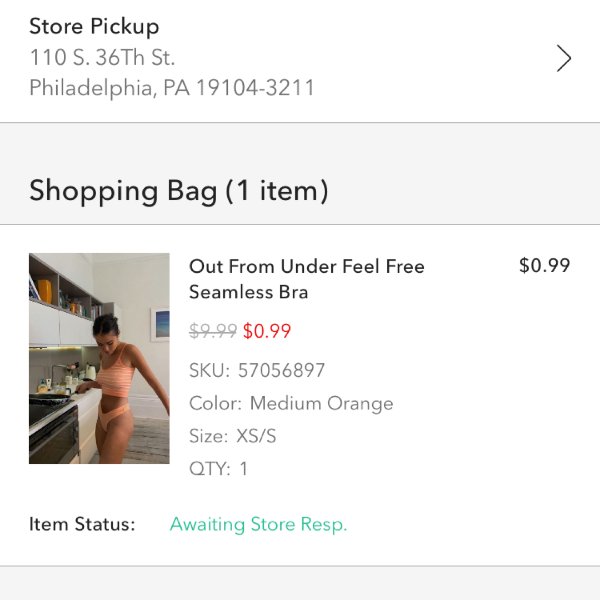
Task: Tap Color: Medium Orange detail
Action: pos(291,403)
